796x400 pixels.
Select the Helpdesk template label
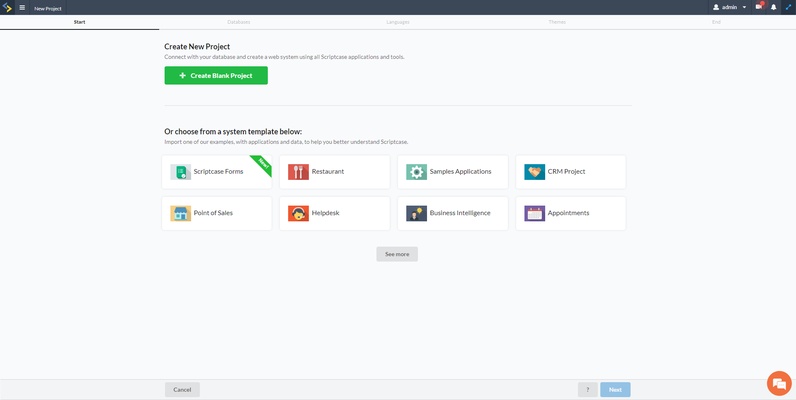click(325, 213)
